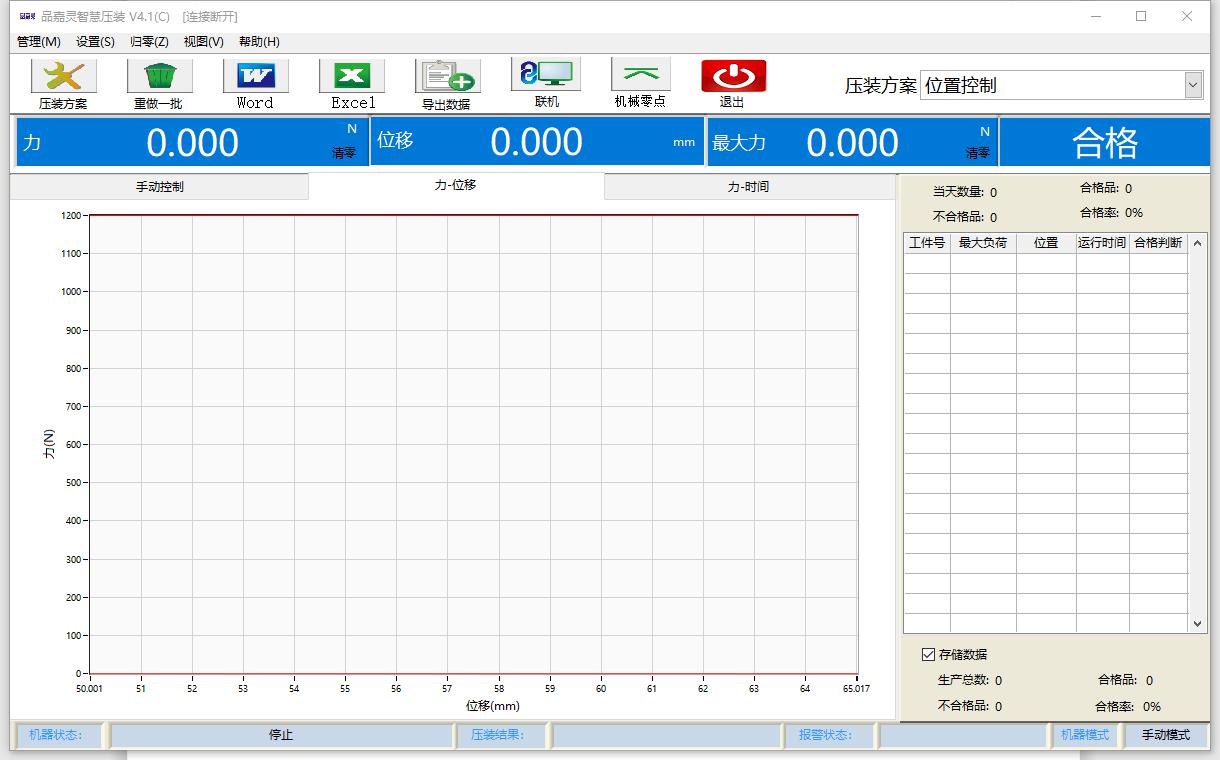Click the 重做一批 green bin icon

[x=159, y=77]
